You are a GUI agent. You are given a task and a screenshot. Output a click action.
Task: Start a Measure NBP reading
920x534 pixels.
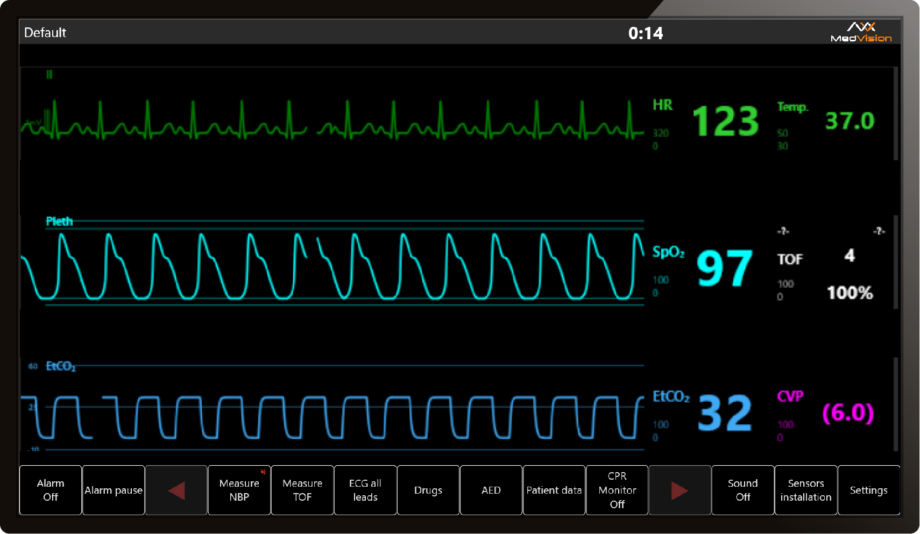(x=239, y=490)
